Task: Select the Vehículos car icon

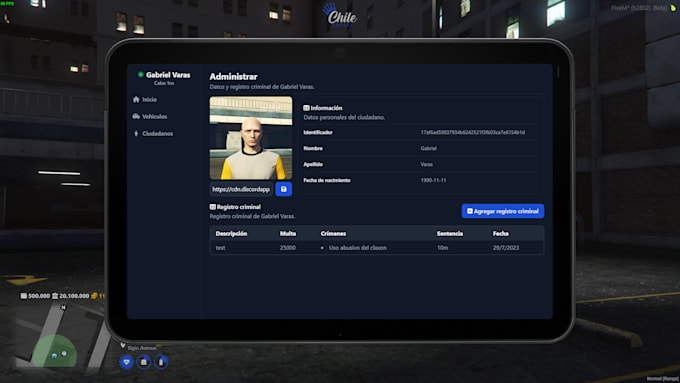Action: coord(136,116)
